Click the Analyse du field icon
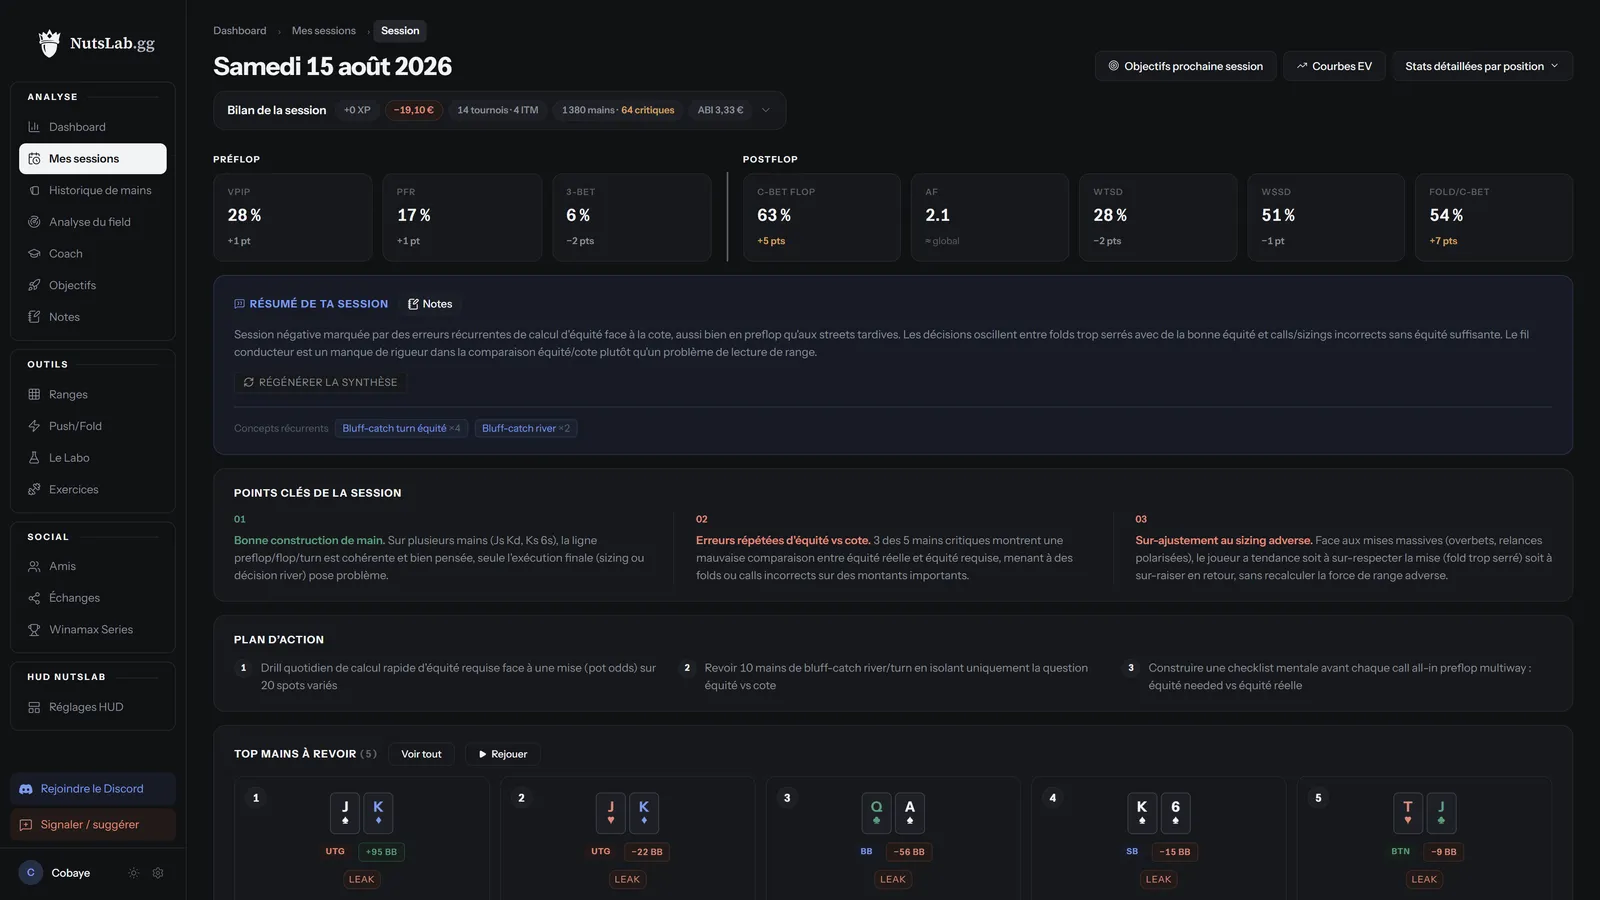The image size is (1600, 900). click(x=34, y=222)
